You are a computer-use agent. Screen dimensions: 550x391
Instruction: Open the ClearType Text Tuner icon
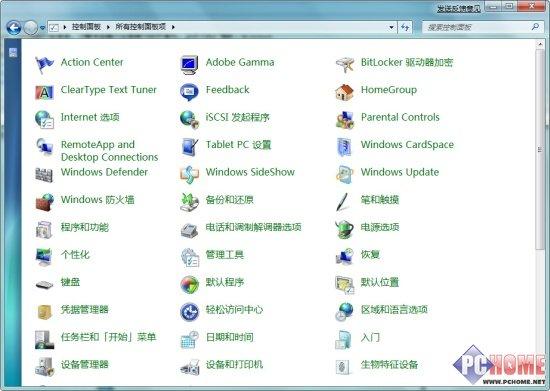pos(44,92)
